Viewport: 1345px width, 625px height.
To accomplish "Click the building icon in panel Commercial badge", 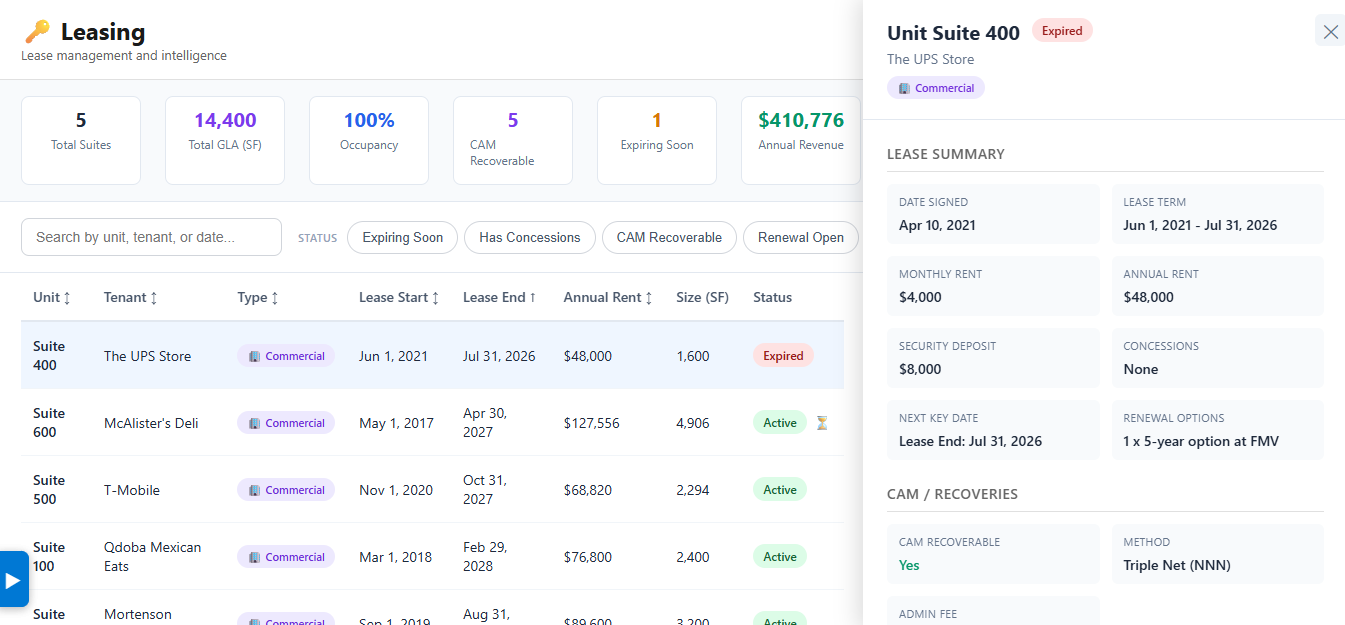I will pos(904,88).
